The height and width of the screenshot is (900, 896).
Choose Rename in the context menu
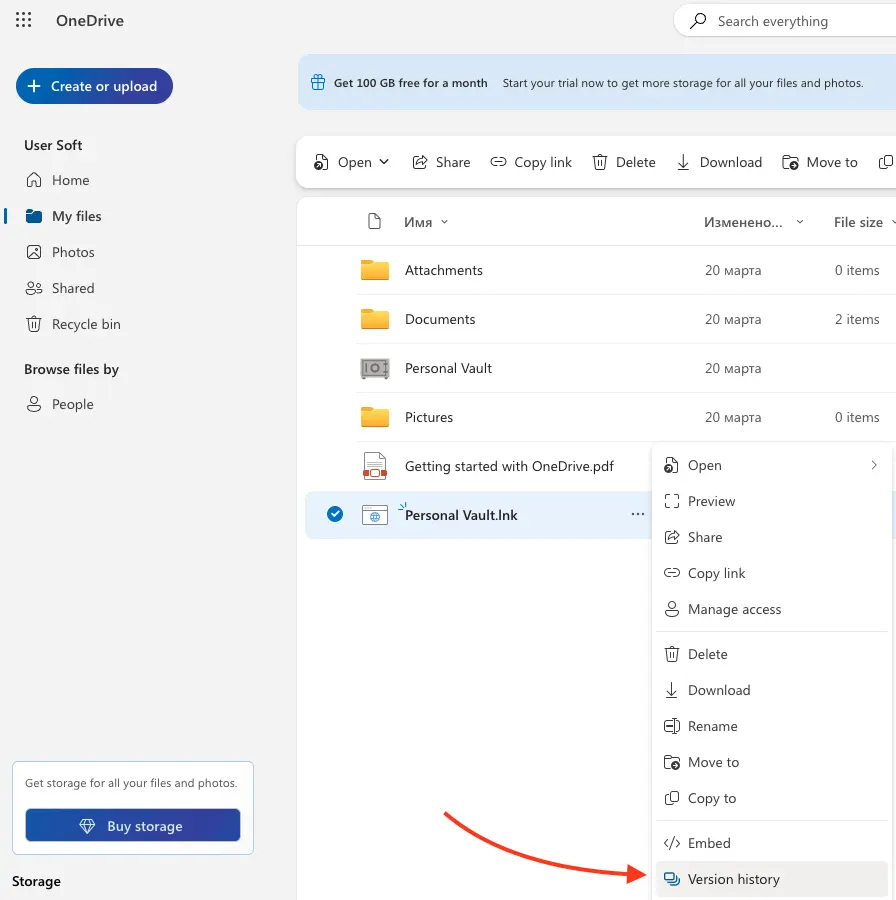click(712, 726)
